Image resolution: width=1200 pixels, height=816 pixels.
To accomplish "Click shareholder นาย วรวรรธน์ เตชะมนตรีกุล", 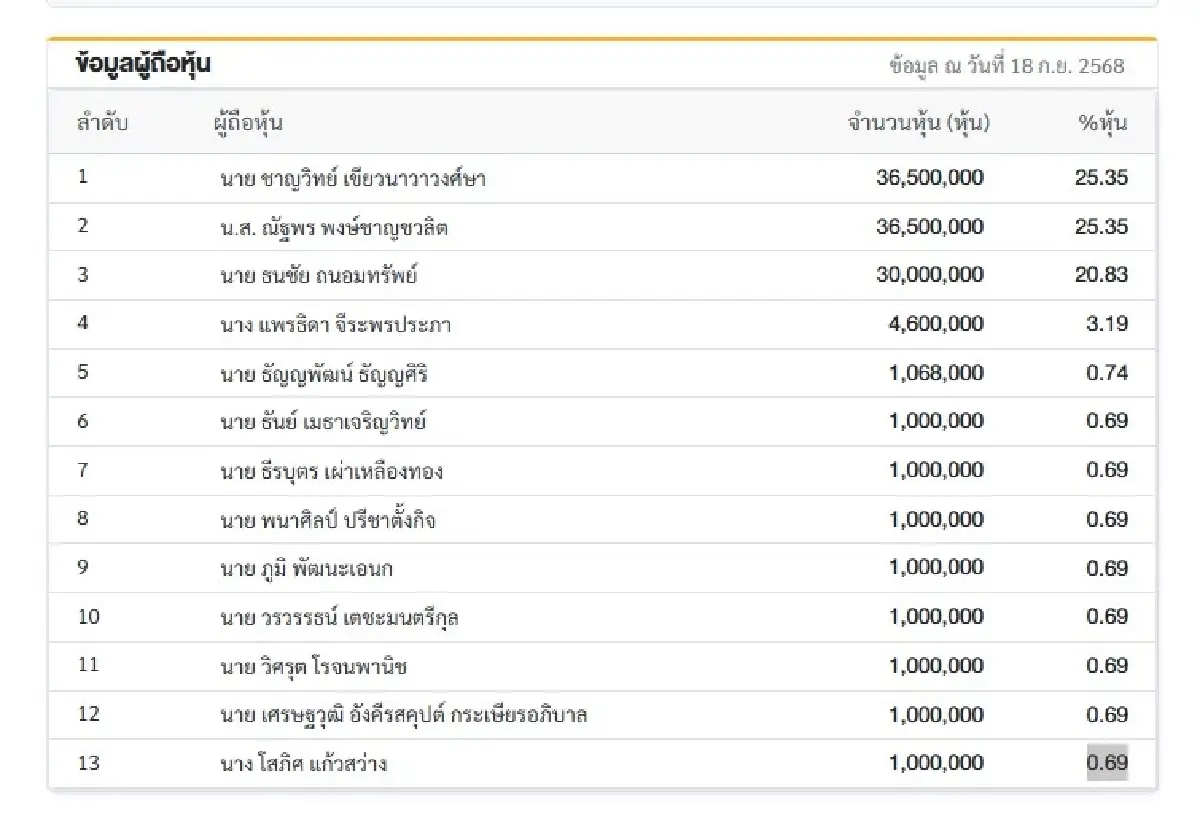I will click(339, 617).
